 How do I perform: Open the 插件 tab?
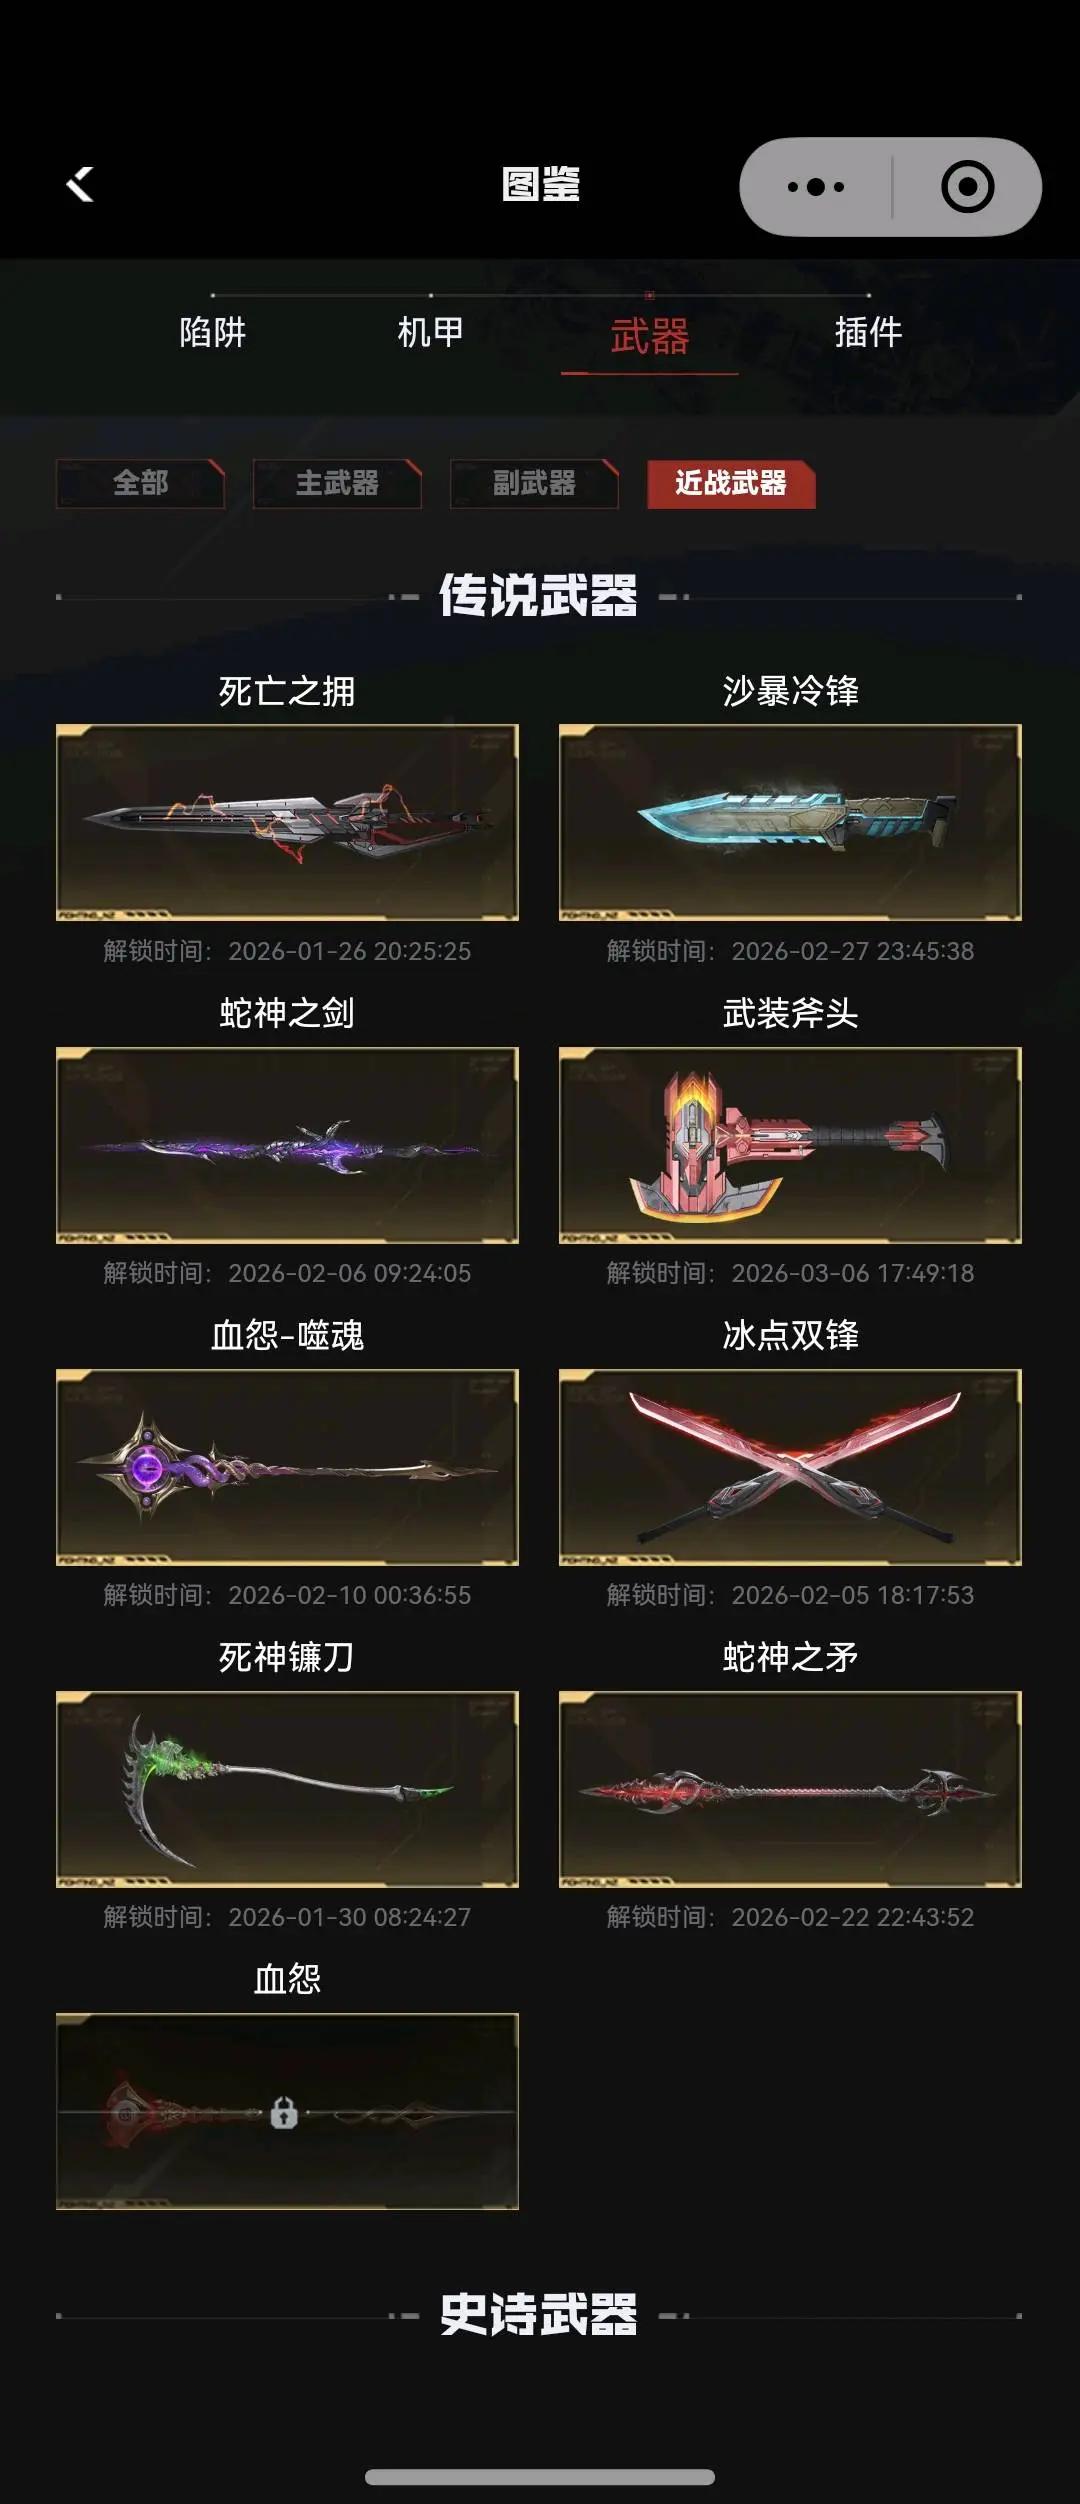tap(868, 332)
